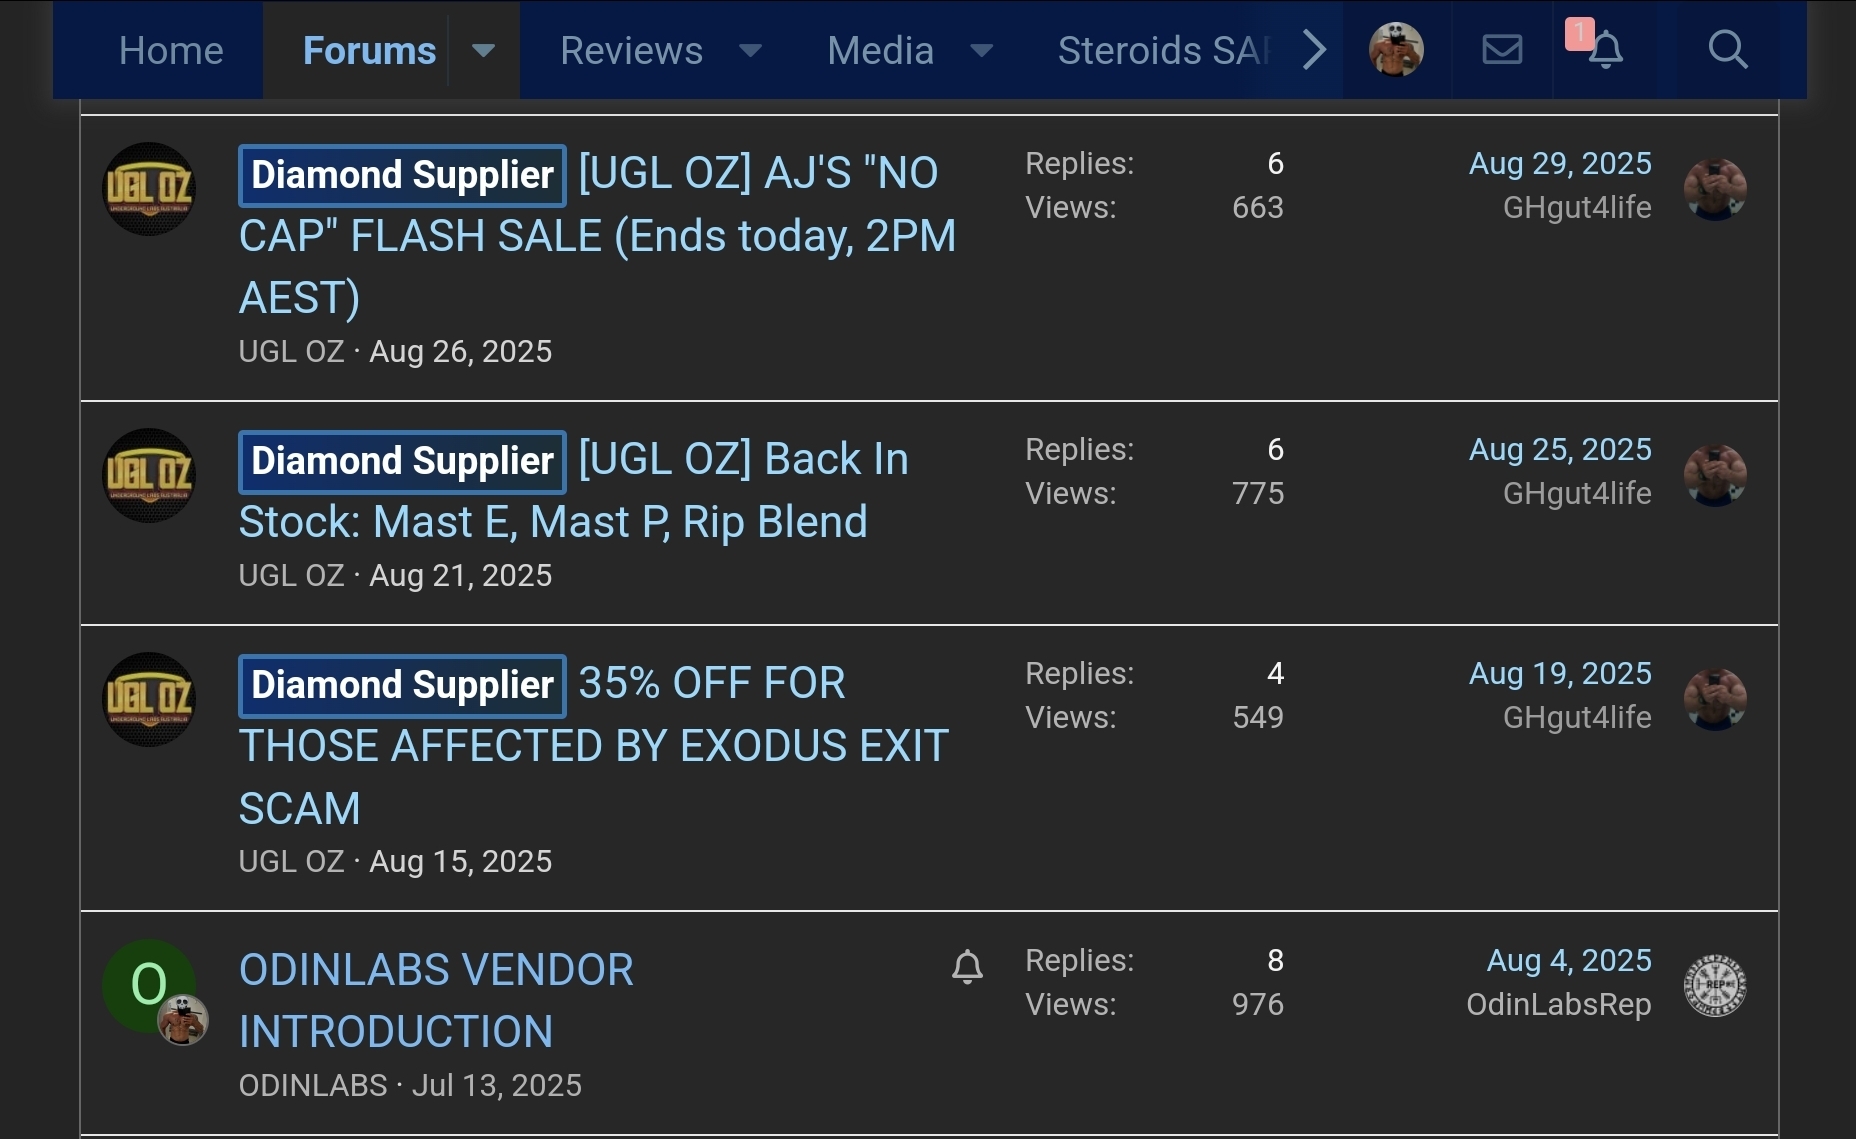Open the Steroids SA navigation tab
This screenshot has width=1856, height=1139.
click(x=1164, y=50)
